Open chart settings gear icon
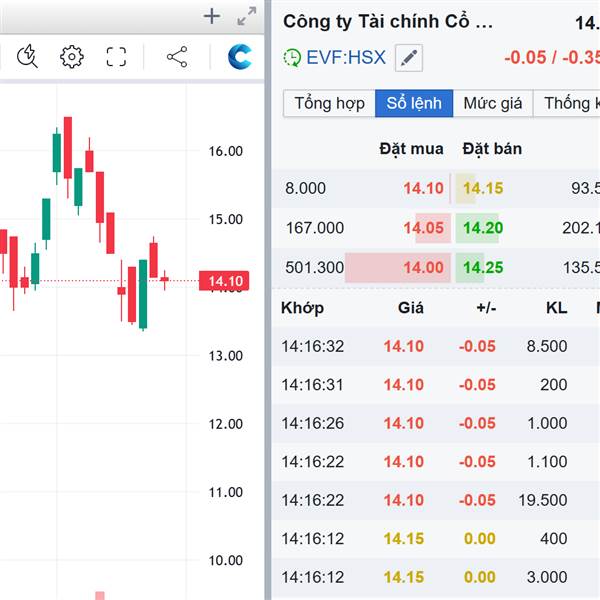Image resolution: width=600 pixels, height=600 pixels. [72, 57]
